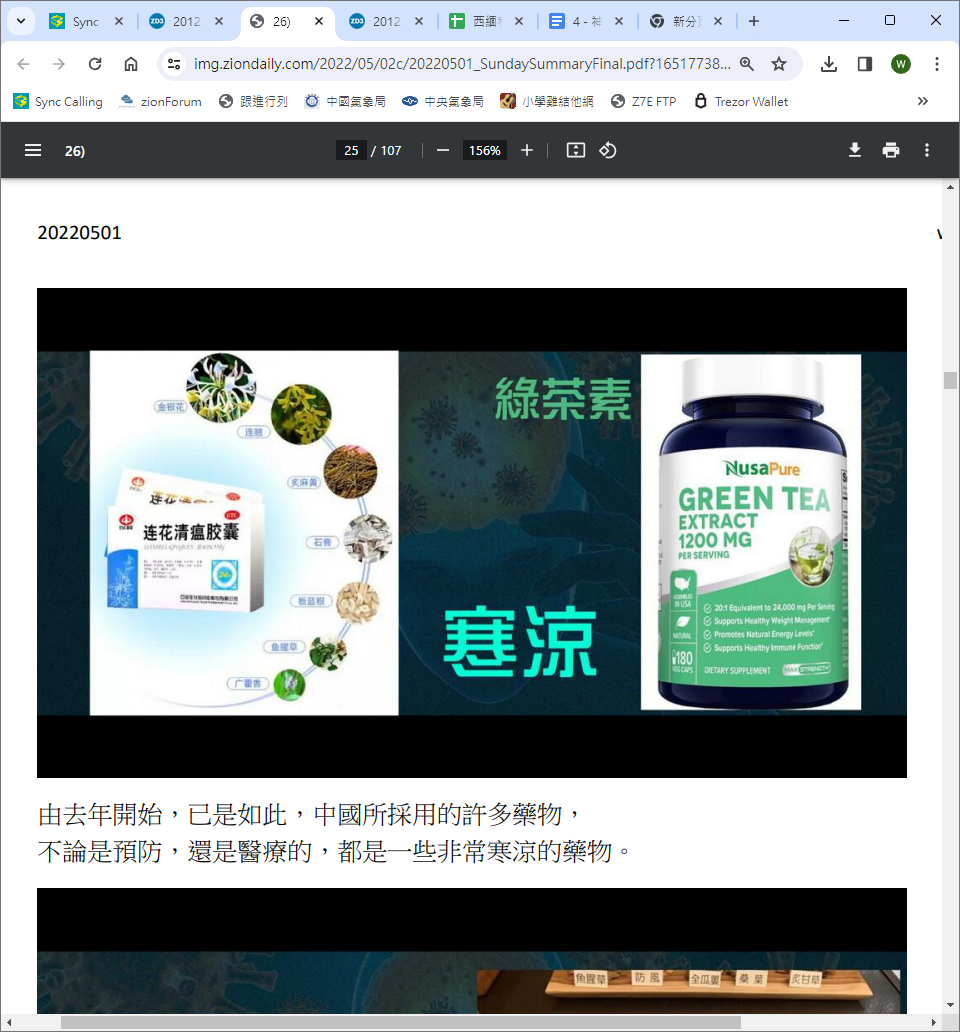Open 中國氣象局 bookmark

pyautogui.click(x=345, y=101)
